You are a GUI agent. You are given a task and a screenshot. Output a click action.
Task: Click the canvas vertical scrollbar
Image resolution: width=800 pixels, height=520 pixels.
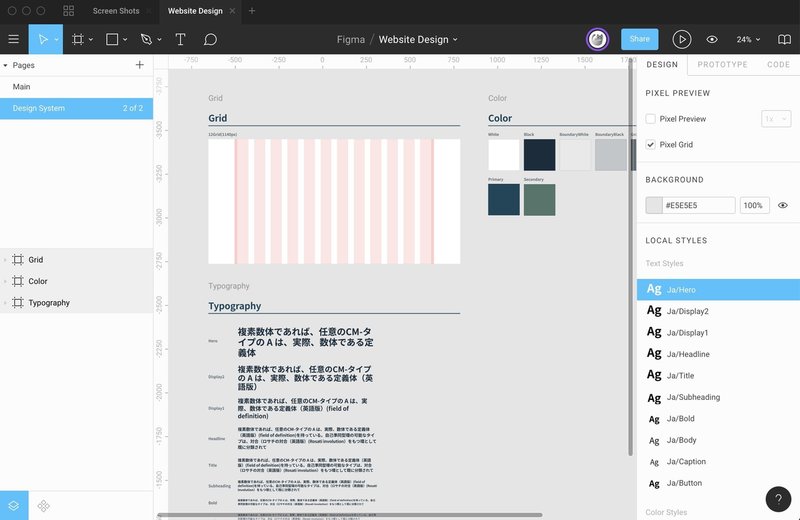click(631, 258)
